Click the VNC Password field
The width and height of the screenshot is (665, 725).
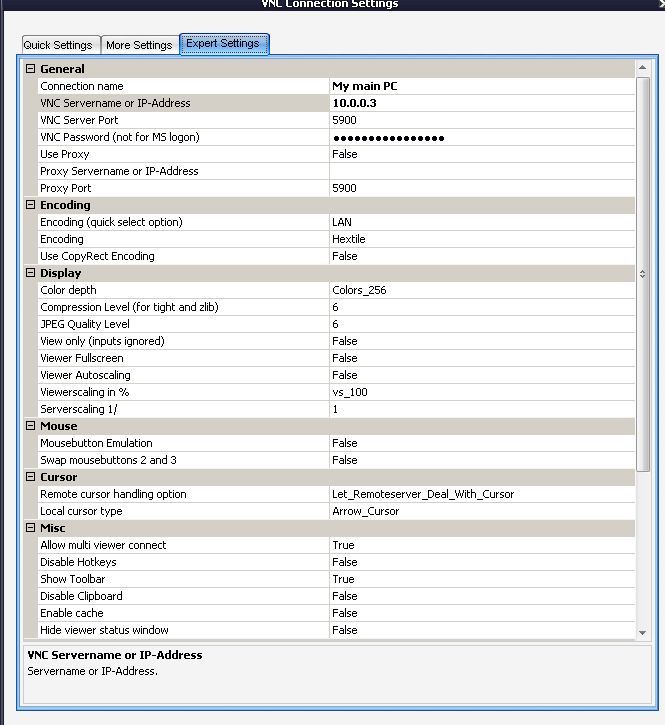pyautogui.click(x=482, y=137)
